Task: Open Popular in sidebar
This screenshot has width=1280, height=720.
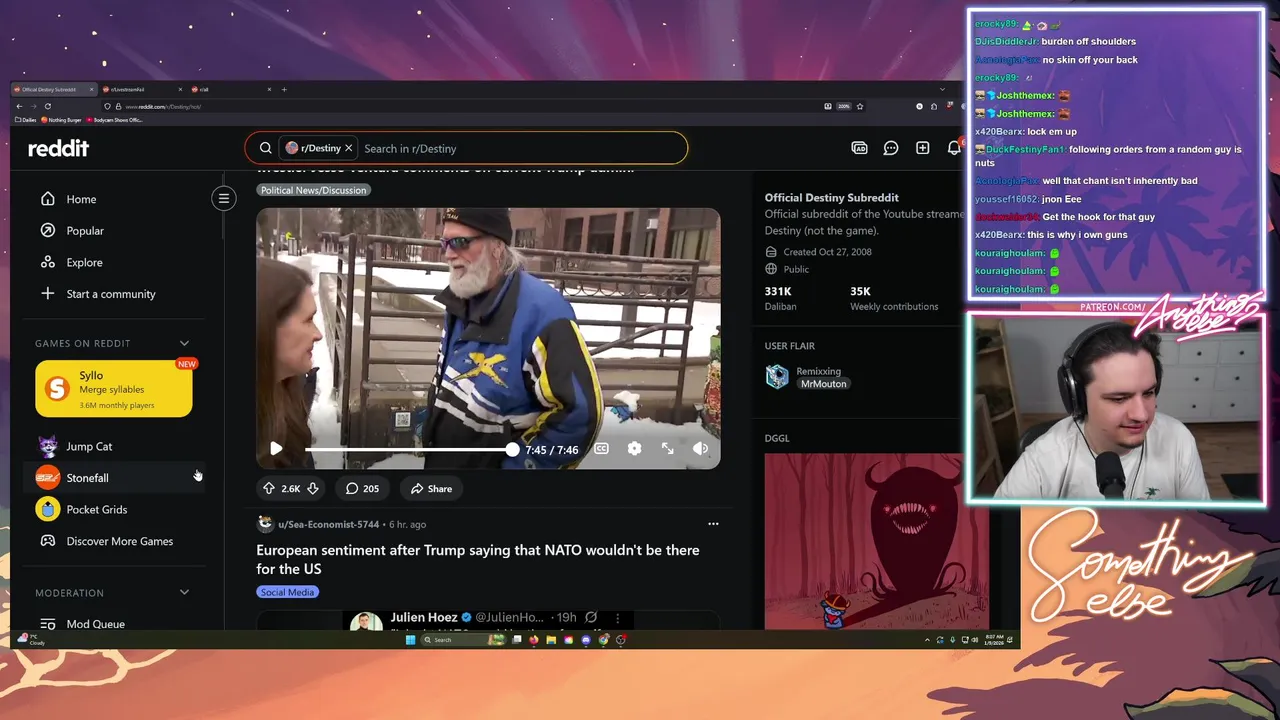Action: pyautogui.click(x=113, y=230)
